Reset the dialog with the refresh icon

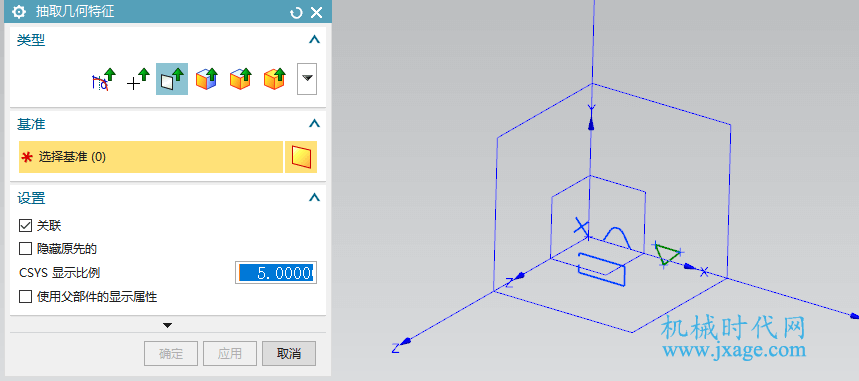[x=296, y=12]
